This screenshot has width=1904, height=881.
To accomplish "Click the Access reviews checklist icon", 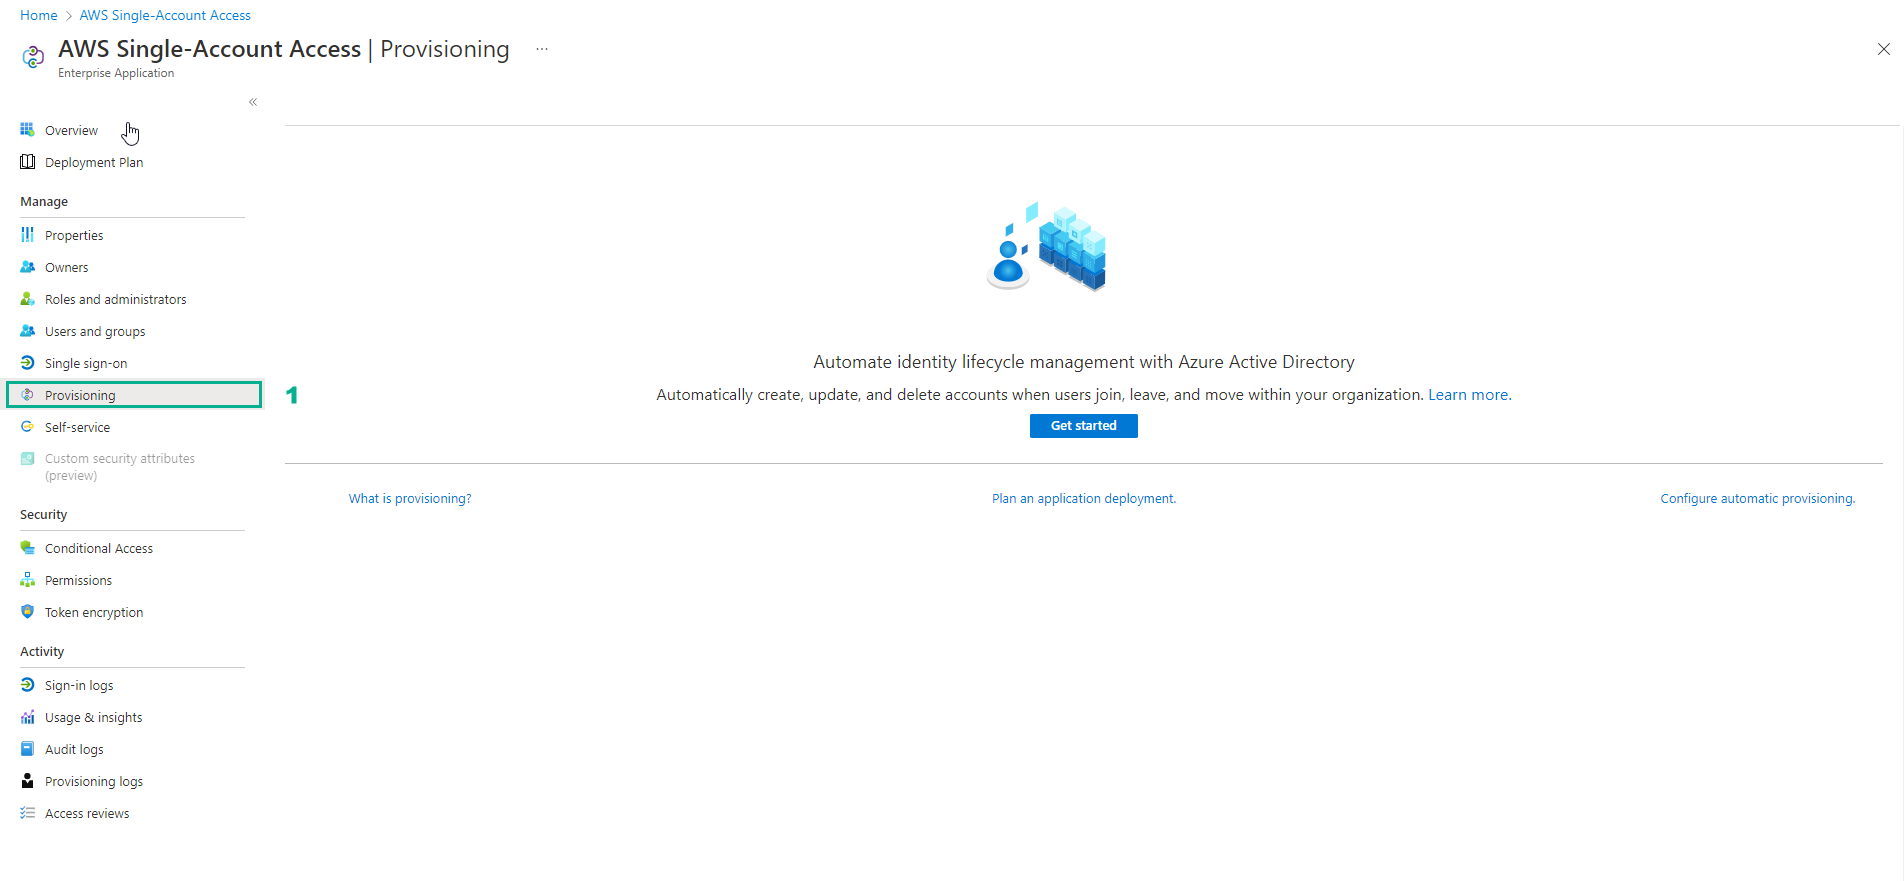I will 27,813.
